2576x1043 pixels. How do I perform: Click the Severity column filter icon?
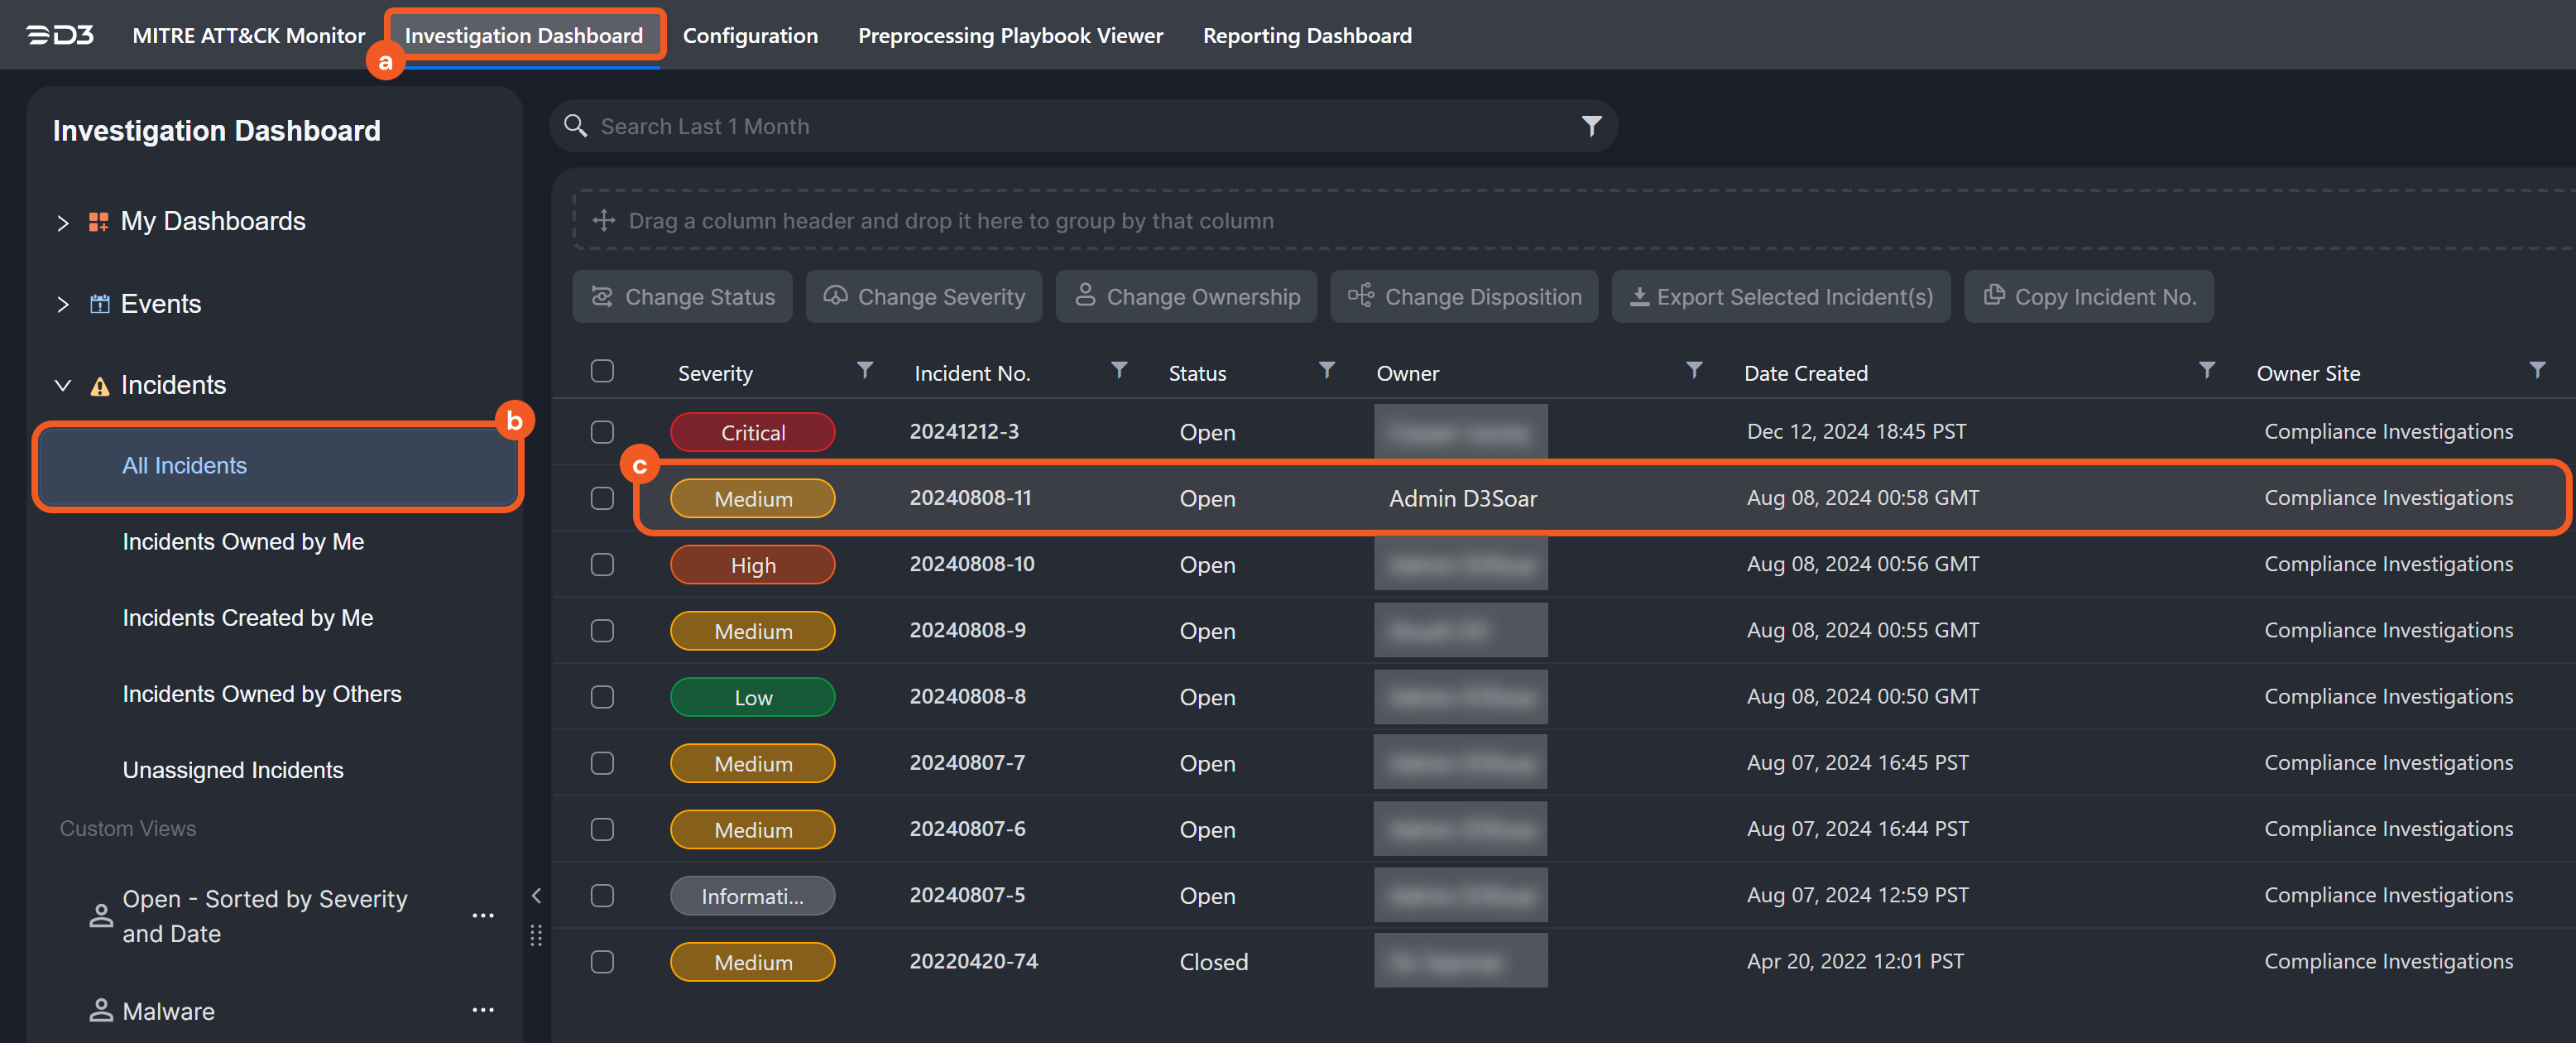pyautogui.click(x=865, y=371)
